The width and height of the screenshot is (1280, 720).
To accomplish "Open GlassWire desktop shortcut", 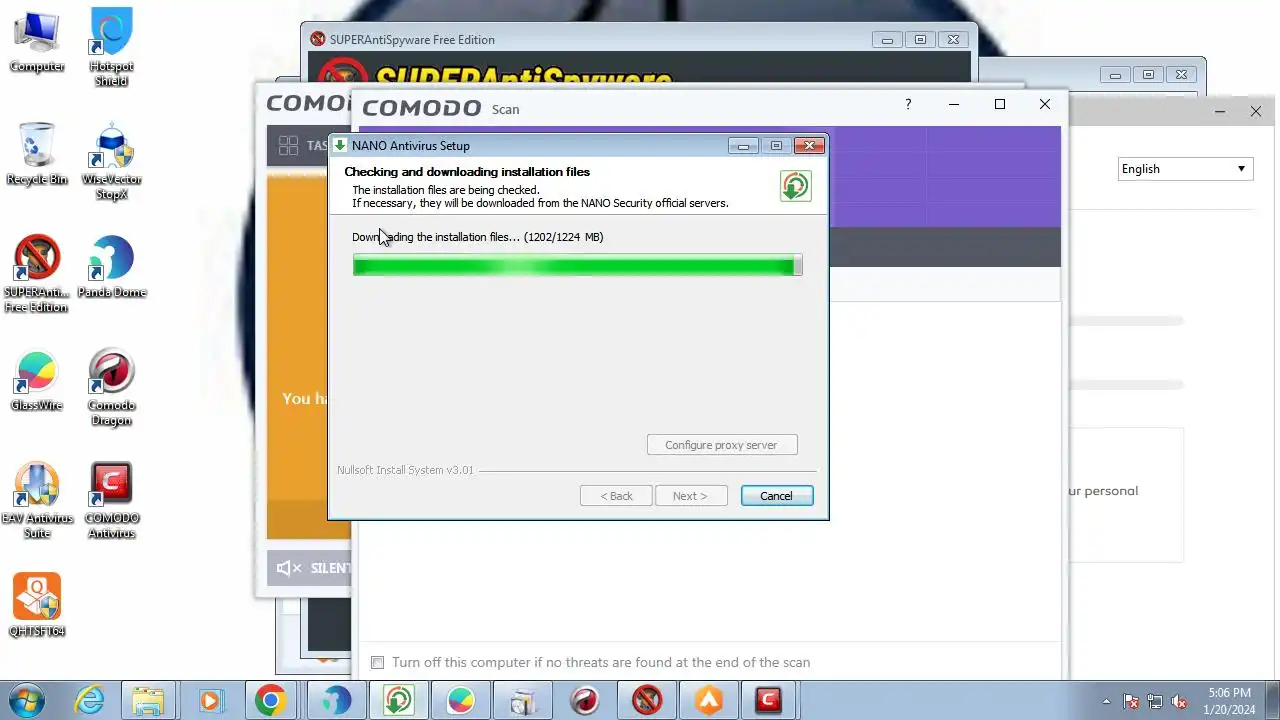I will [x=37, y=380].
